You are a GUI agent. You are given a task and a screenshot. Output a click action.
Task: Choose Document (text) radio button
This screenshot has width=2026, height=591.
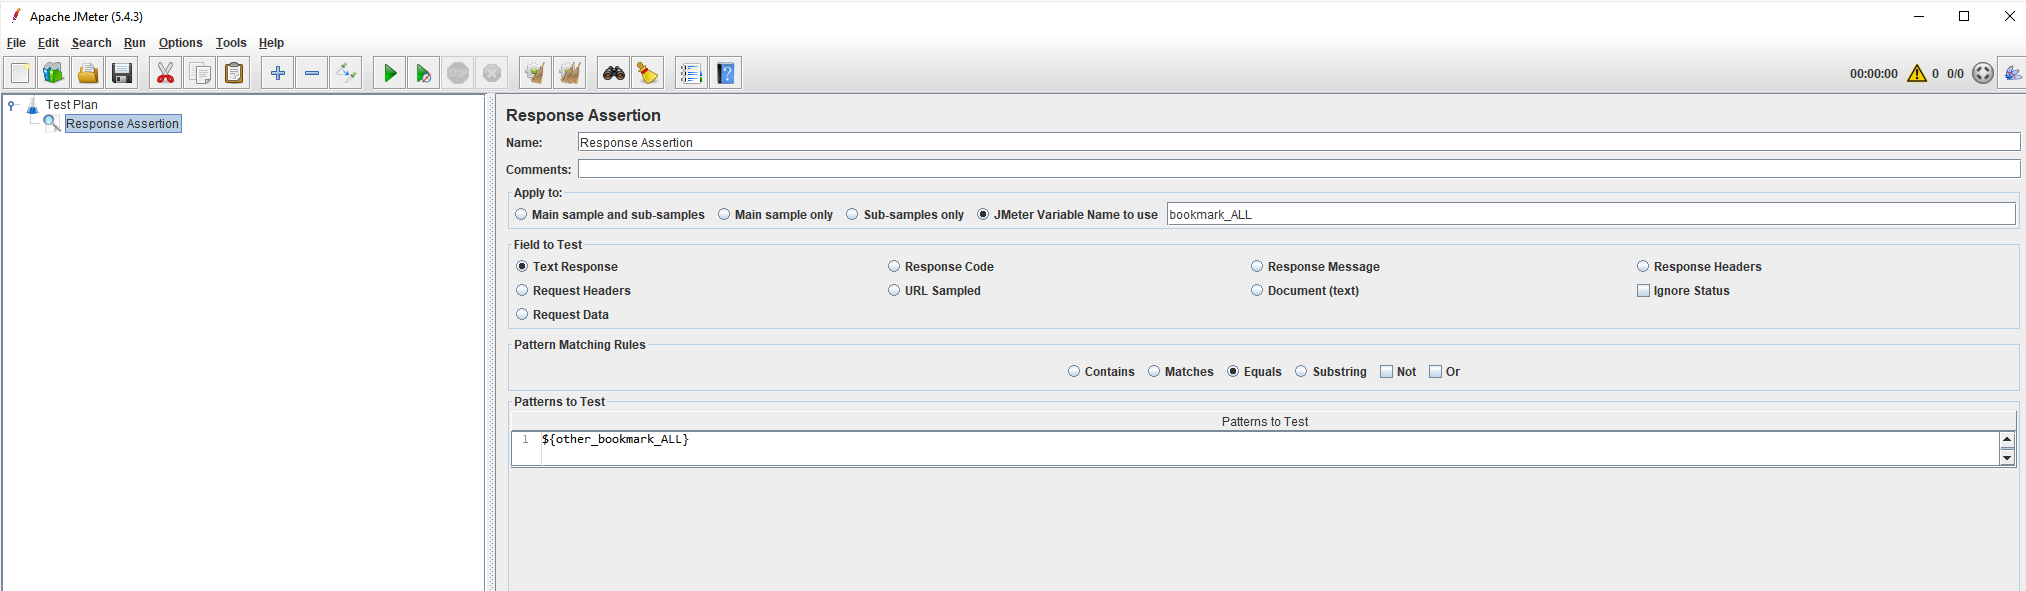pyautogui.click(x=1305, y=291)
